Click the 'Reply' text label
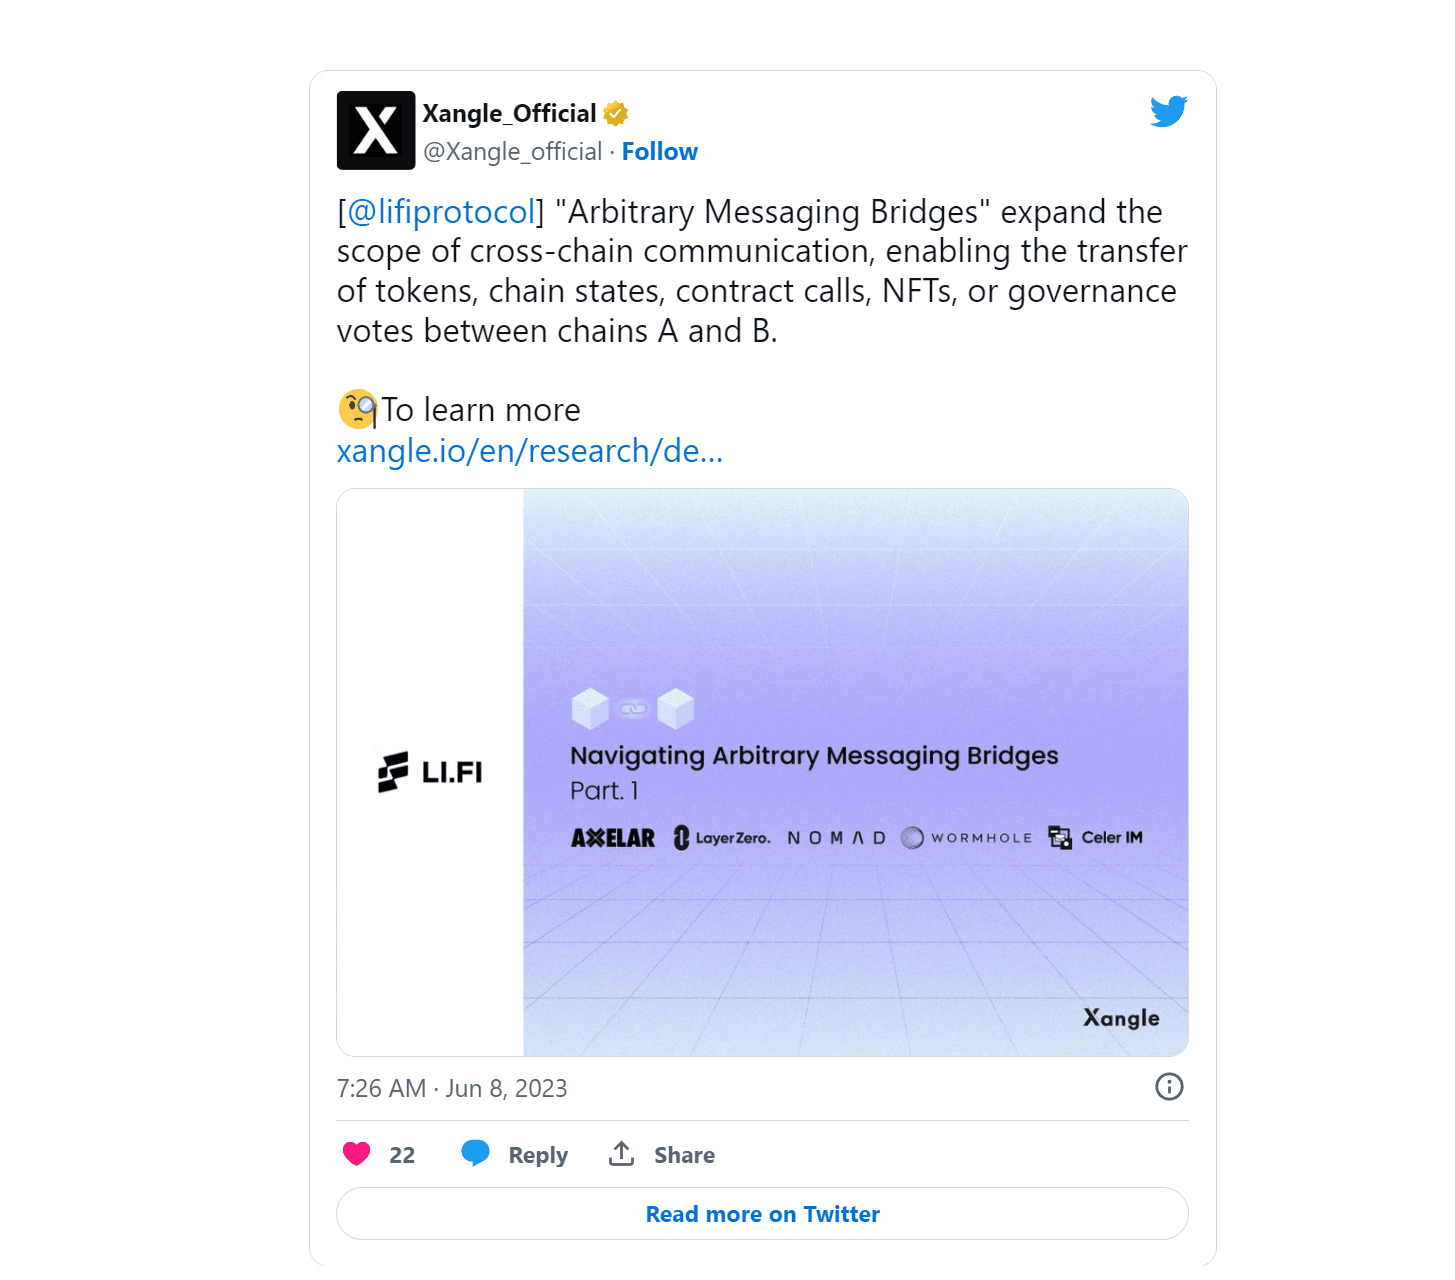Viewport: 1455px width, 1280px height. pyautogui.click(x=539, y=1154)
